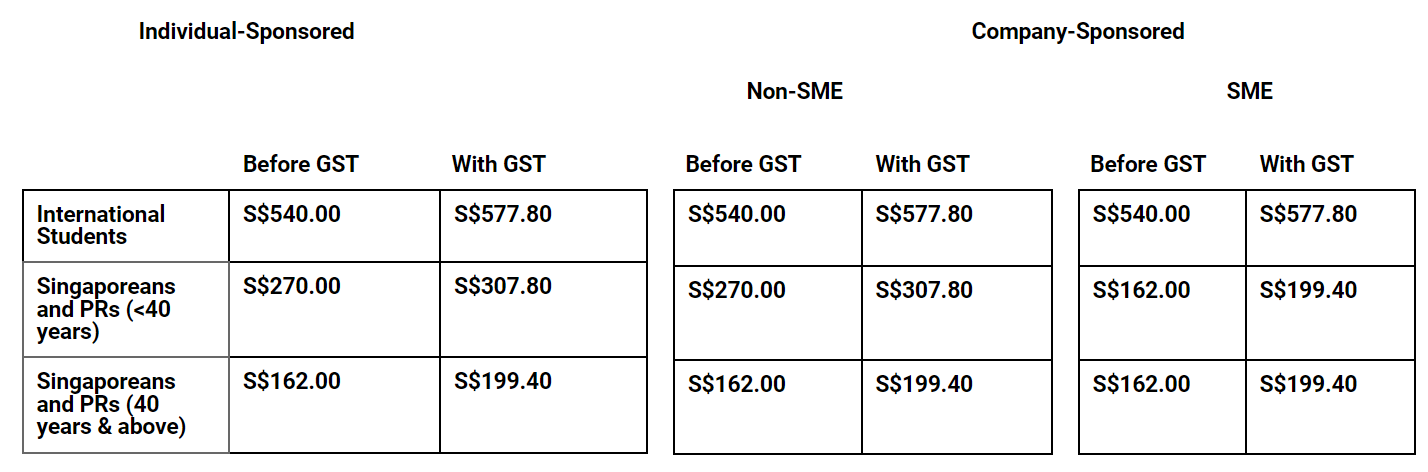Viewport: 1428px width, 472px height.
Task: Click Non-SME S$270.00 Before GST cell
Action: click(x=737, y=290)
